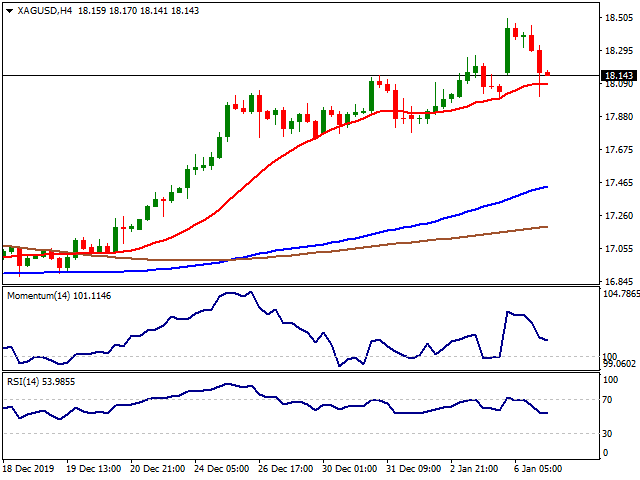Click the 2 Jan 21:00 time label
Image resolution: width=640 pixels, height=480 pixels.
pos(474,469)
